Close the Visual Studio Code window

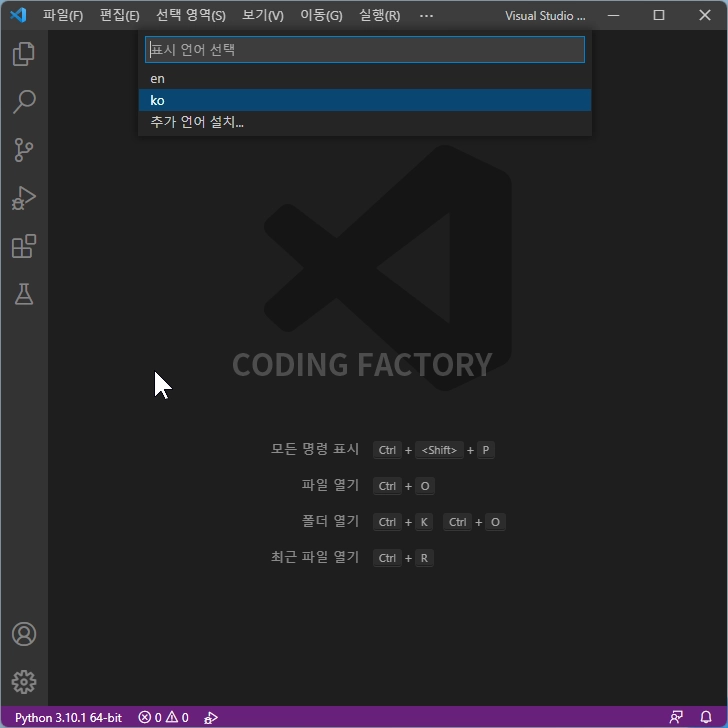coord(705,15)
